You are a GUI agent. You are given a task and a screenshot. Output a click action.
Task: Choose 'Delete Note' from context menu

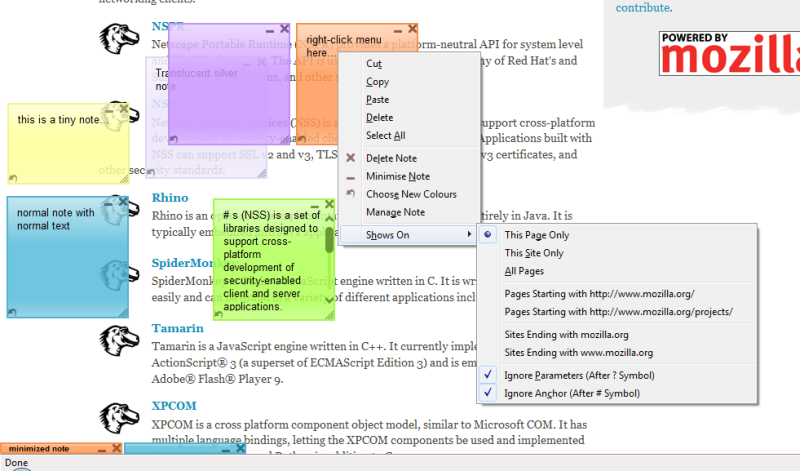(409, 158)
